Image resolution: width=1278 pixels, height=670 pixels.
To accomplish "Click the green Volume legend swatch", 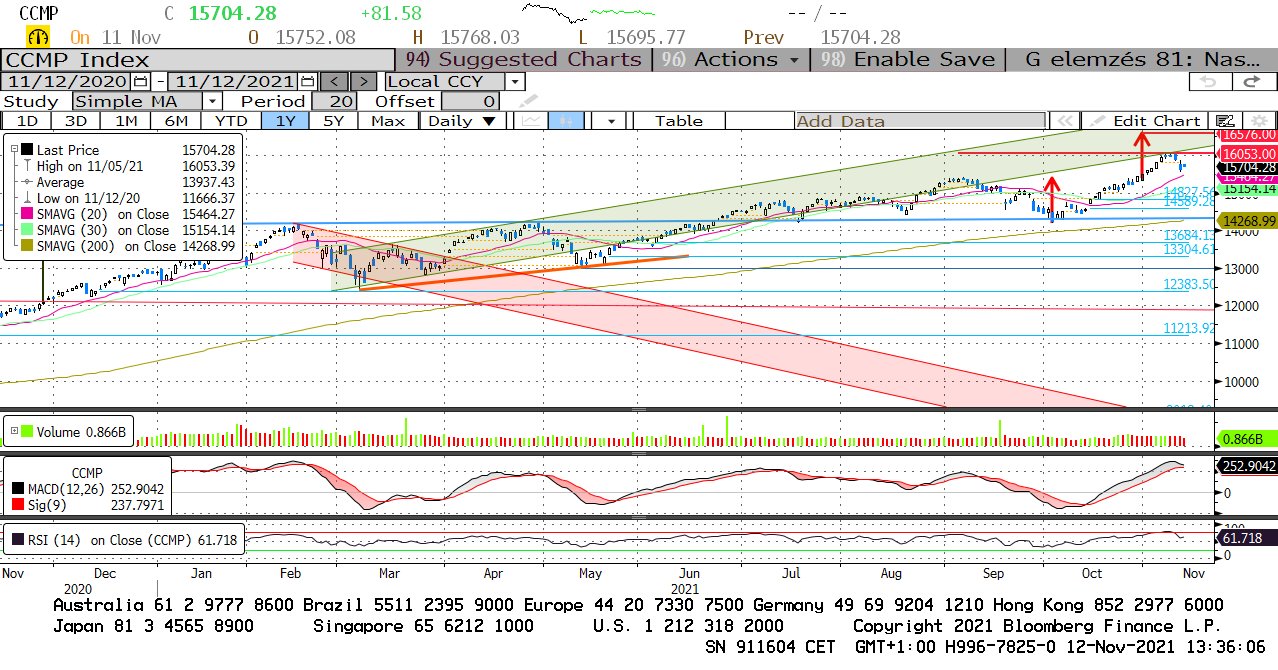I will click(28, 432).
